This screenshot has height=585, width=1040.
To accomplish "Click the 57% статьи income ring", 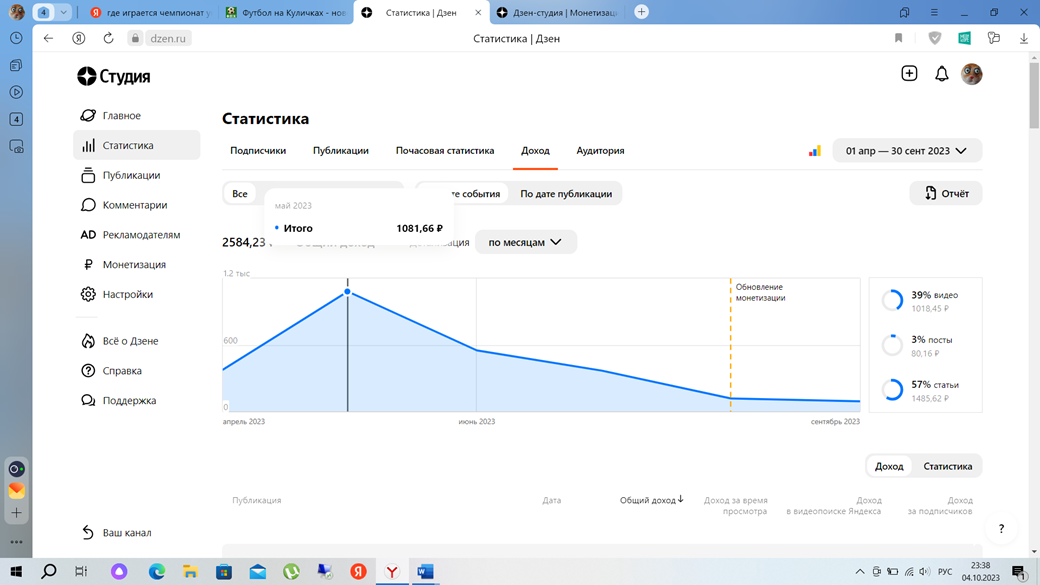I will pos(892,390).
